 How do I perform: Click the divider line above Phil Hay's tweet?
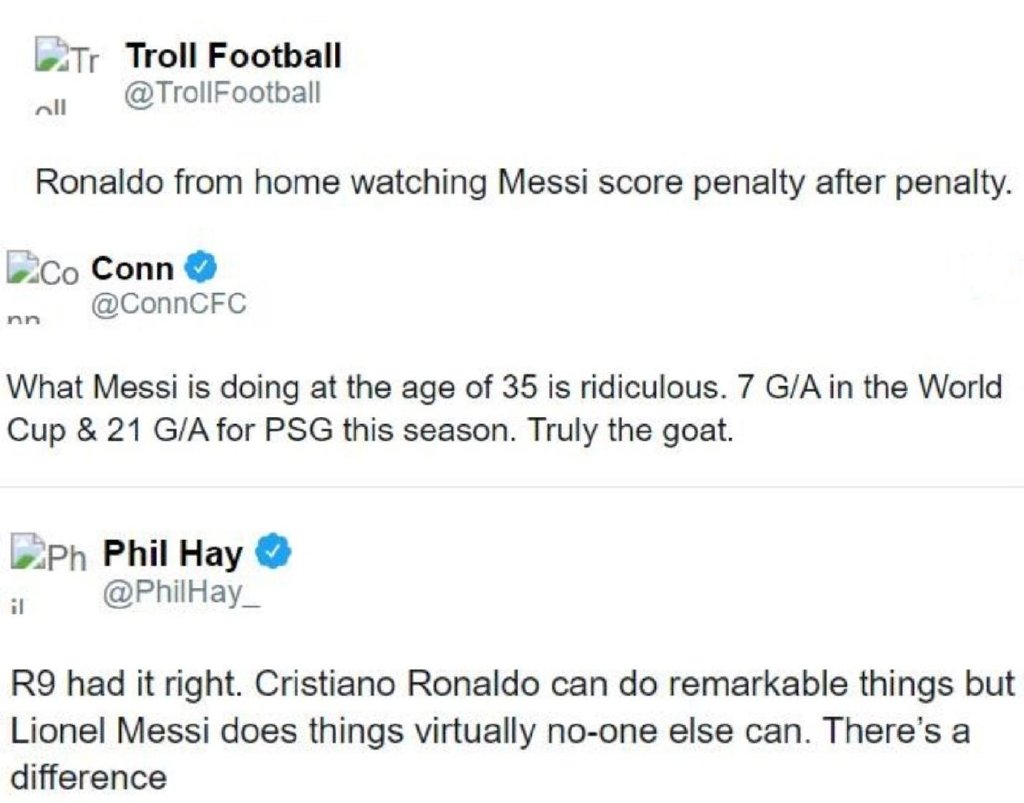512,487
